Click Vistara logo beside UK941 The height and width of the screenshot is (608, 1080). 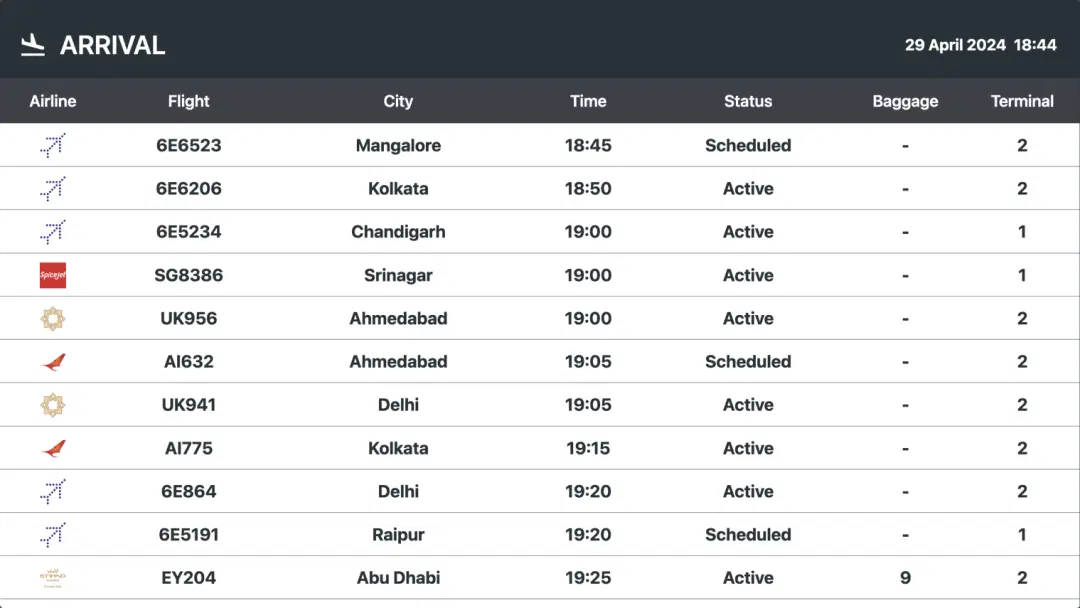[x=53, y=405]
